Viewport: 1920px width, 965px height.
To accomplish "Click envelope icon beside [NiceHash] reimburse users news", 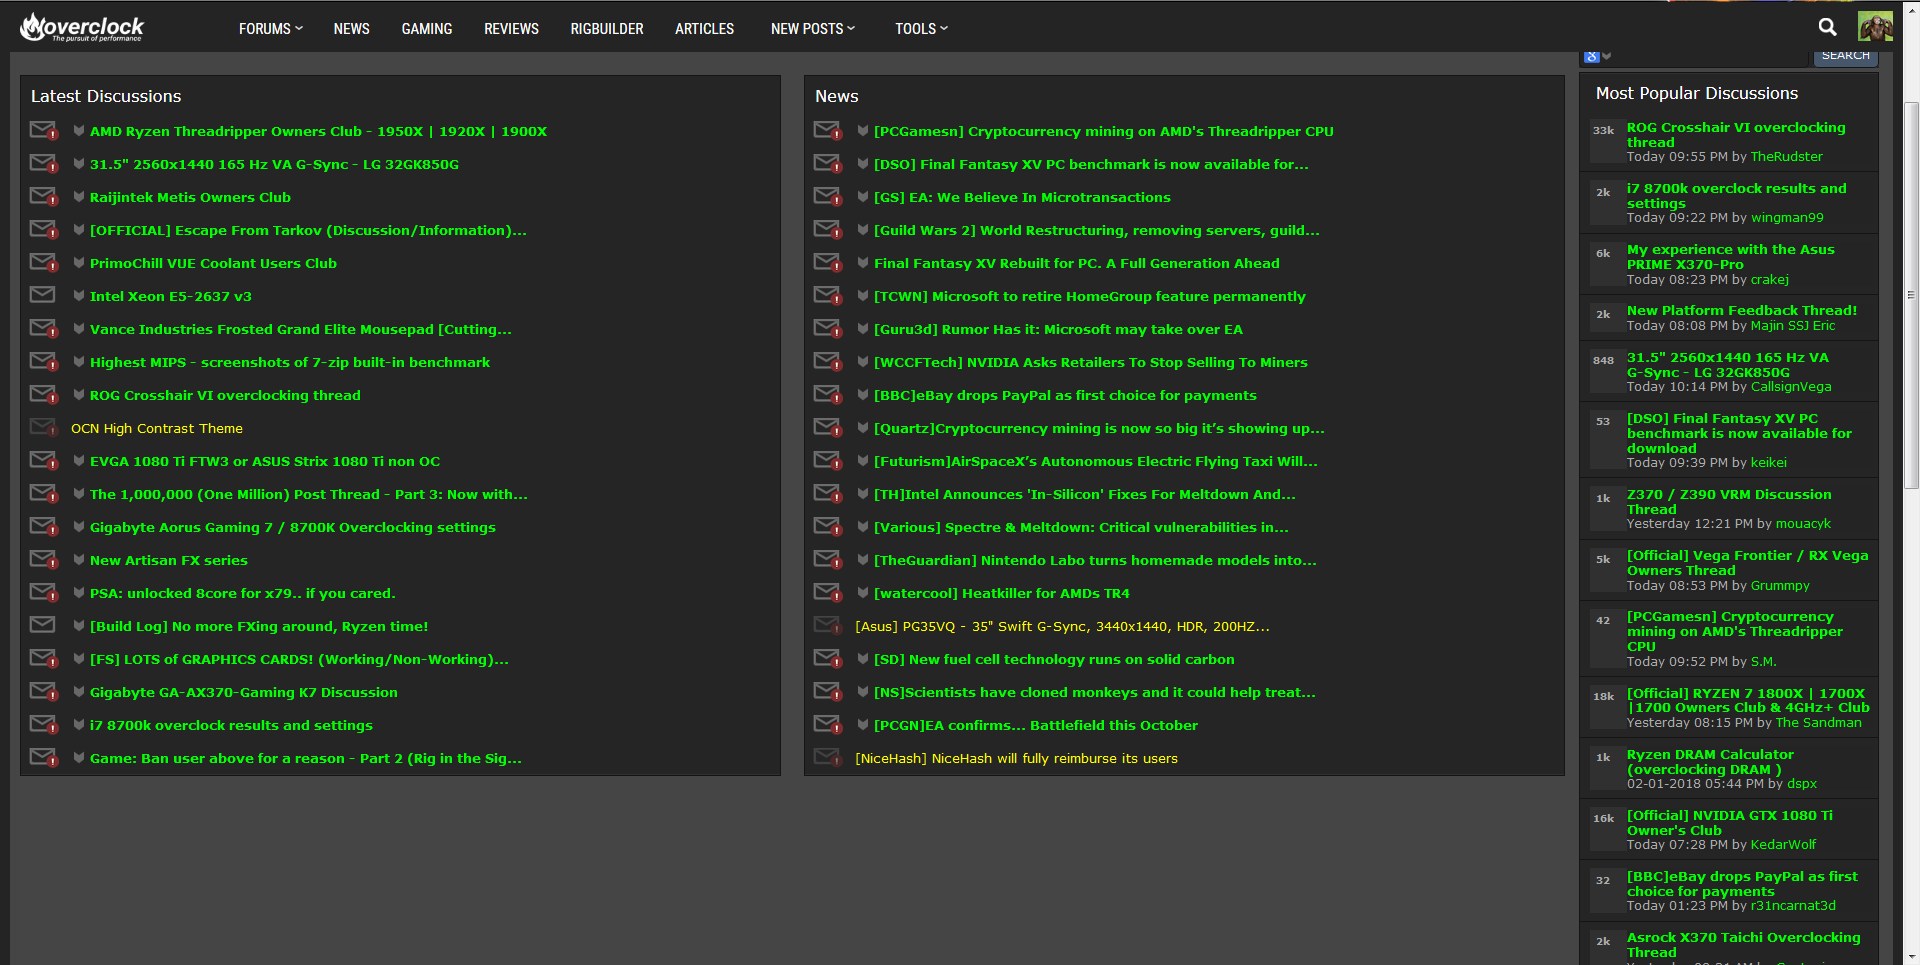I will [827, 757].
